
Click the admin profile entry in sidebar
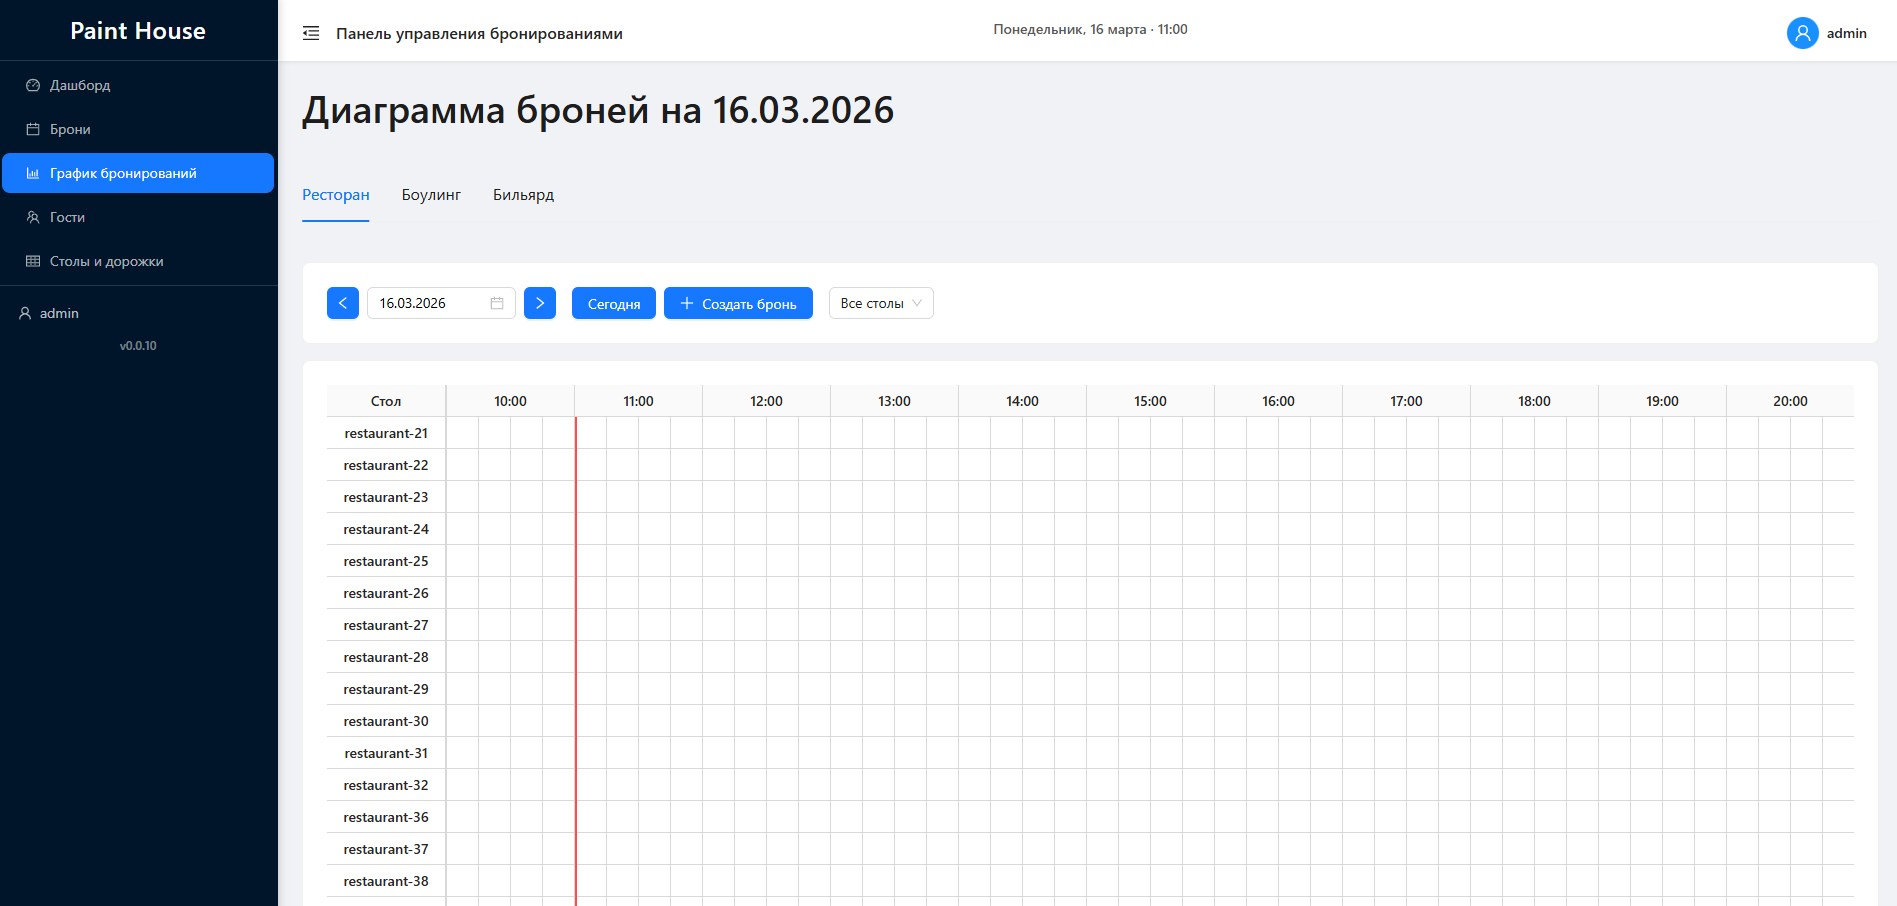(x=48, y=313)
